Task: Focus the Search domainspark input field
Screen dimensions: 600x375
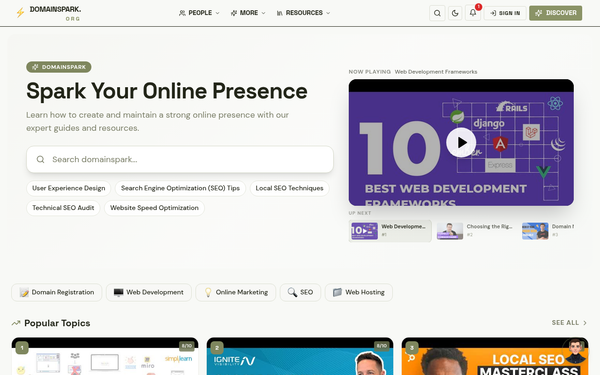Action: (x=180, y=159)
